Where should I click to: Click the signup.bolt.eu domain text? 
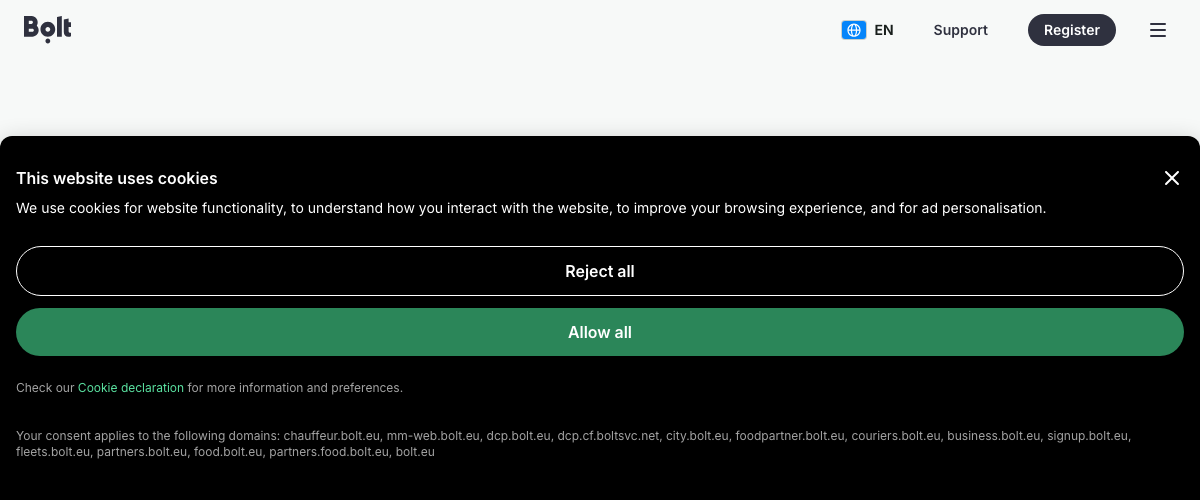click(x=1088, y=436)
